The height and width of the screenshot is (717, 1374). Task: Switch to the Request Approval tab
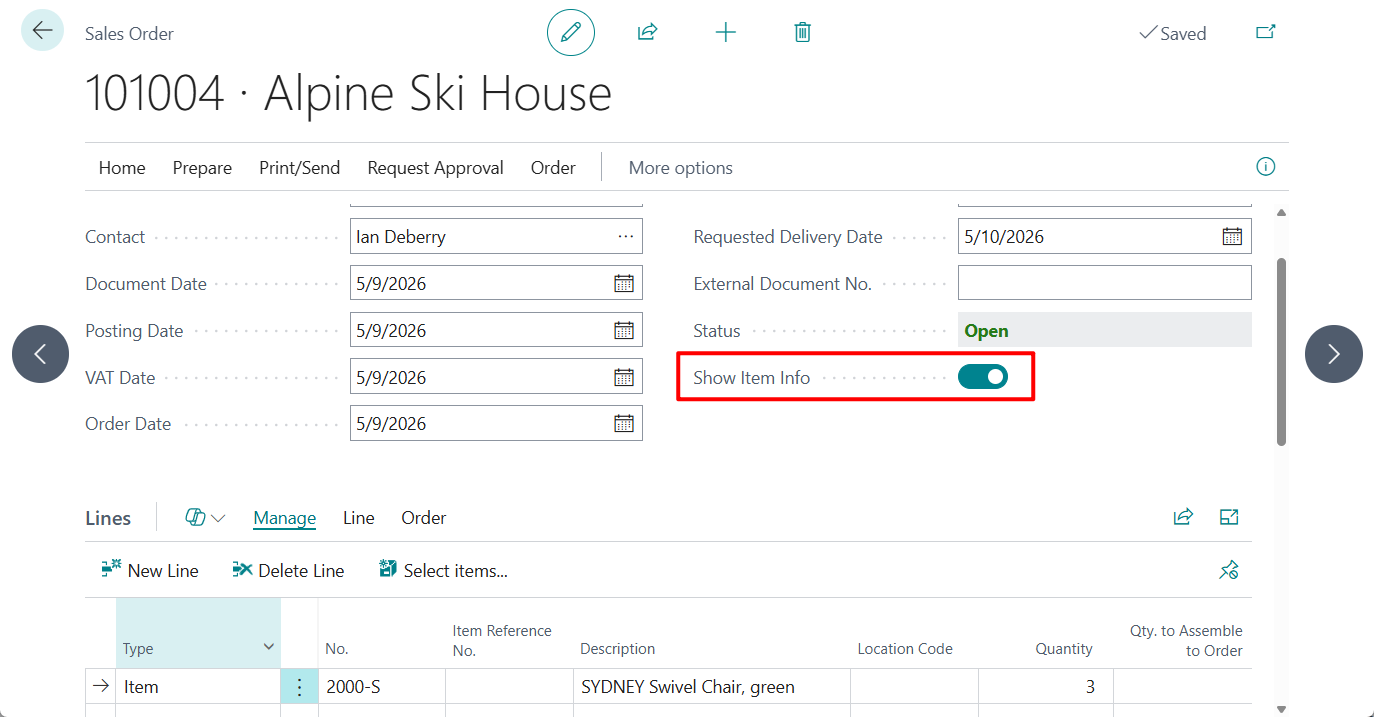click(435, 167)
